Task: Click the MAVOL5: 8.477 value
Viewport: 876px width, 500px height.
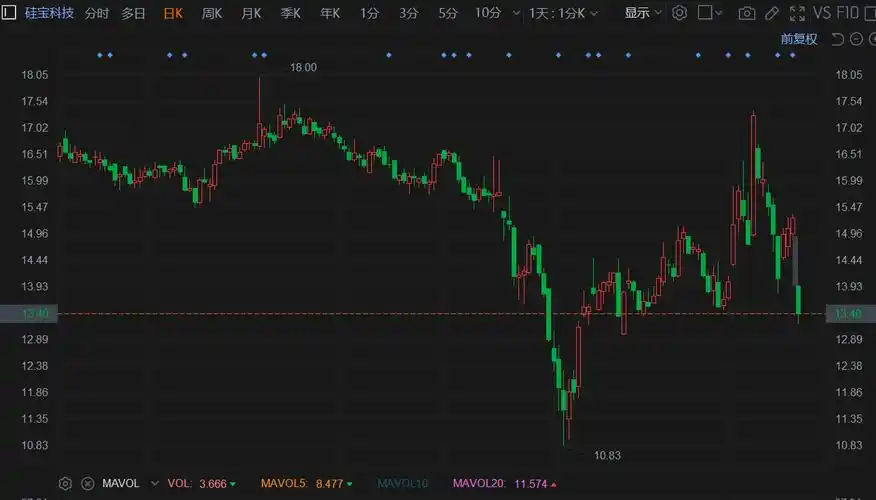Action: pyautogui.click(x=307, y=484)
